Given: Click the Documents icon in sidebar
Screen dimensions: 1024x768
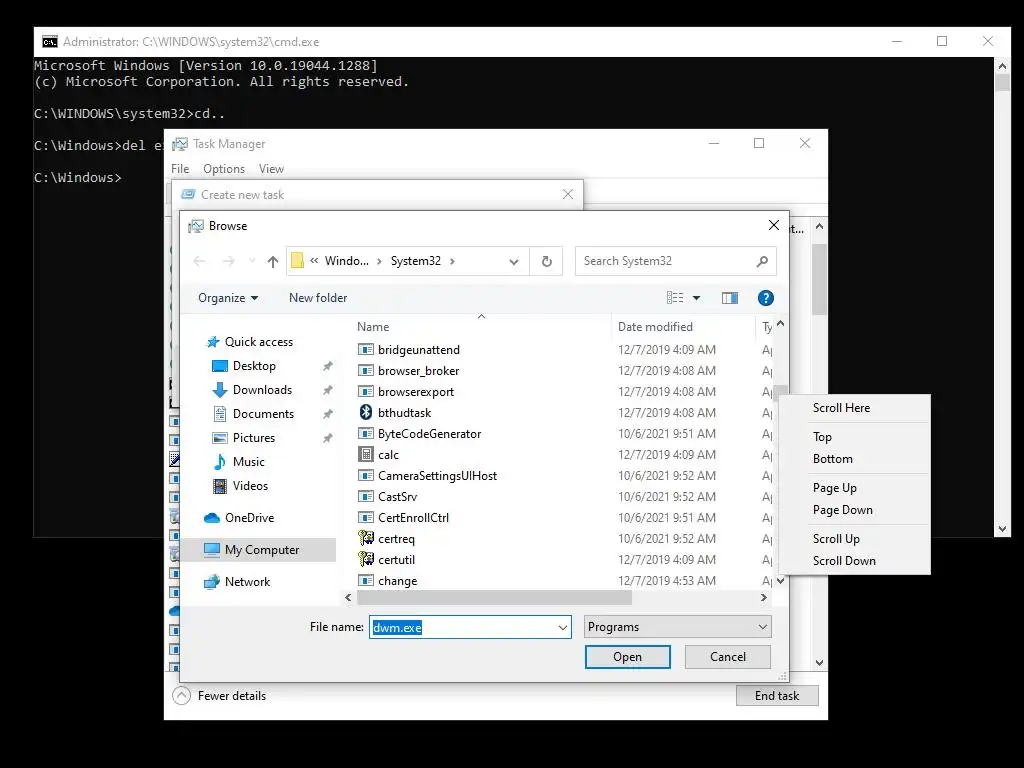Looking at the screenshot, I should (220, 413).
